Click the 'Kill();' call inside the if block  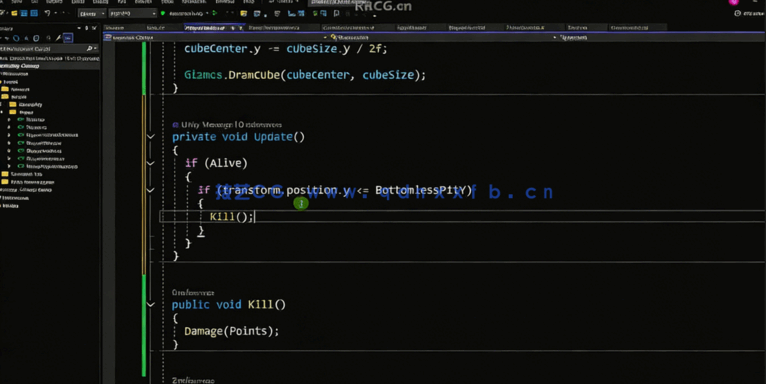[x=232, y=216]
